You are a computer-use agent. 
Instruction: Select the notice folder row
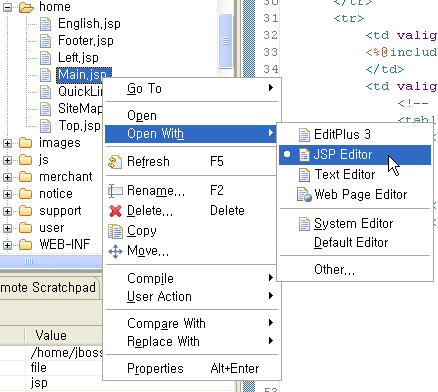pos(56,194)
